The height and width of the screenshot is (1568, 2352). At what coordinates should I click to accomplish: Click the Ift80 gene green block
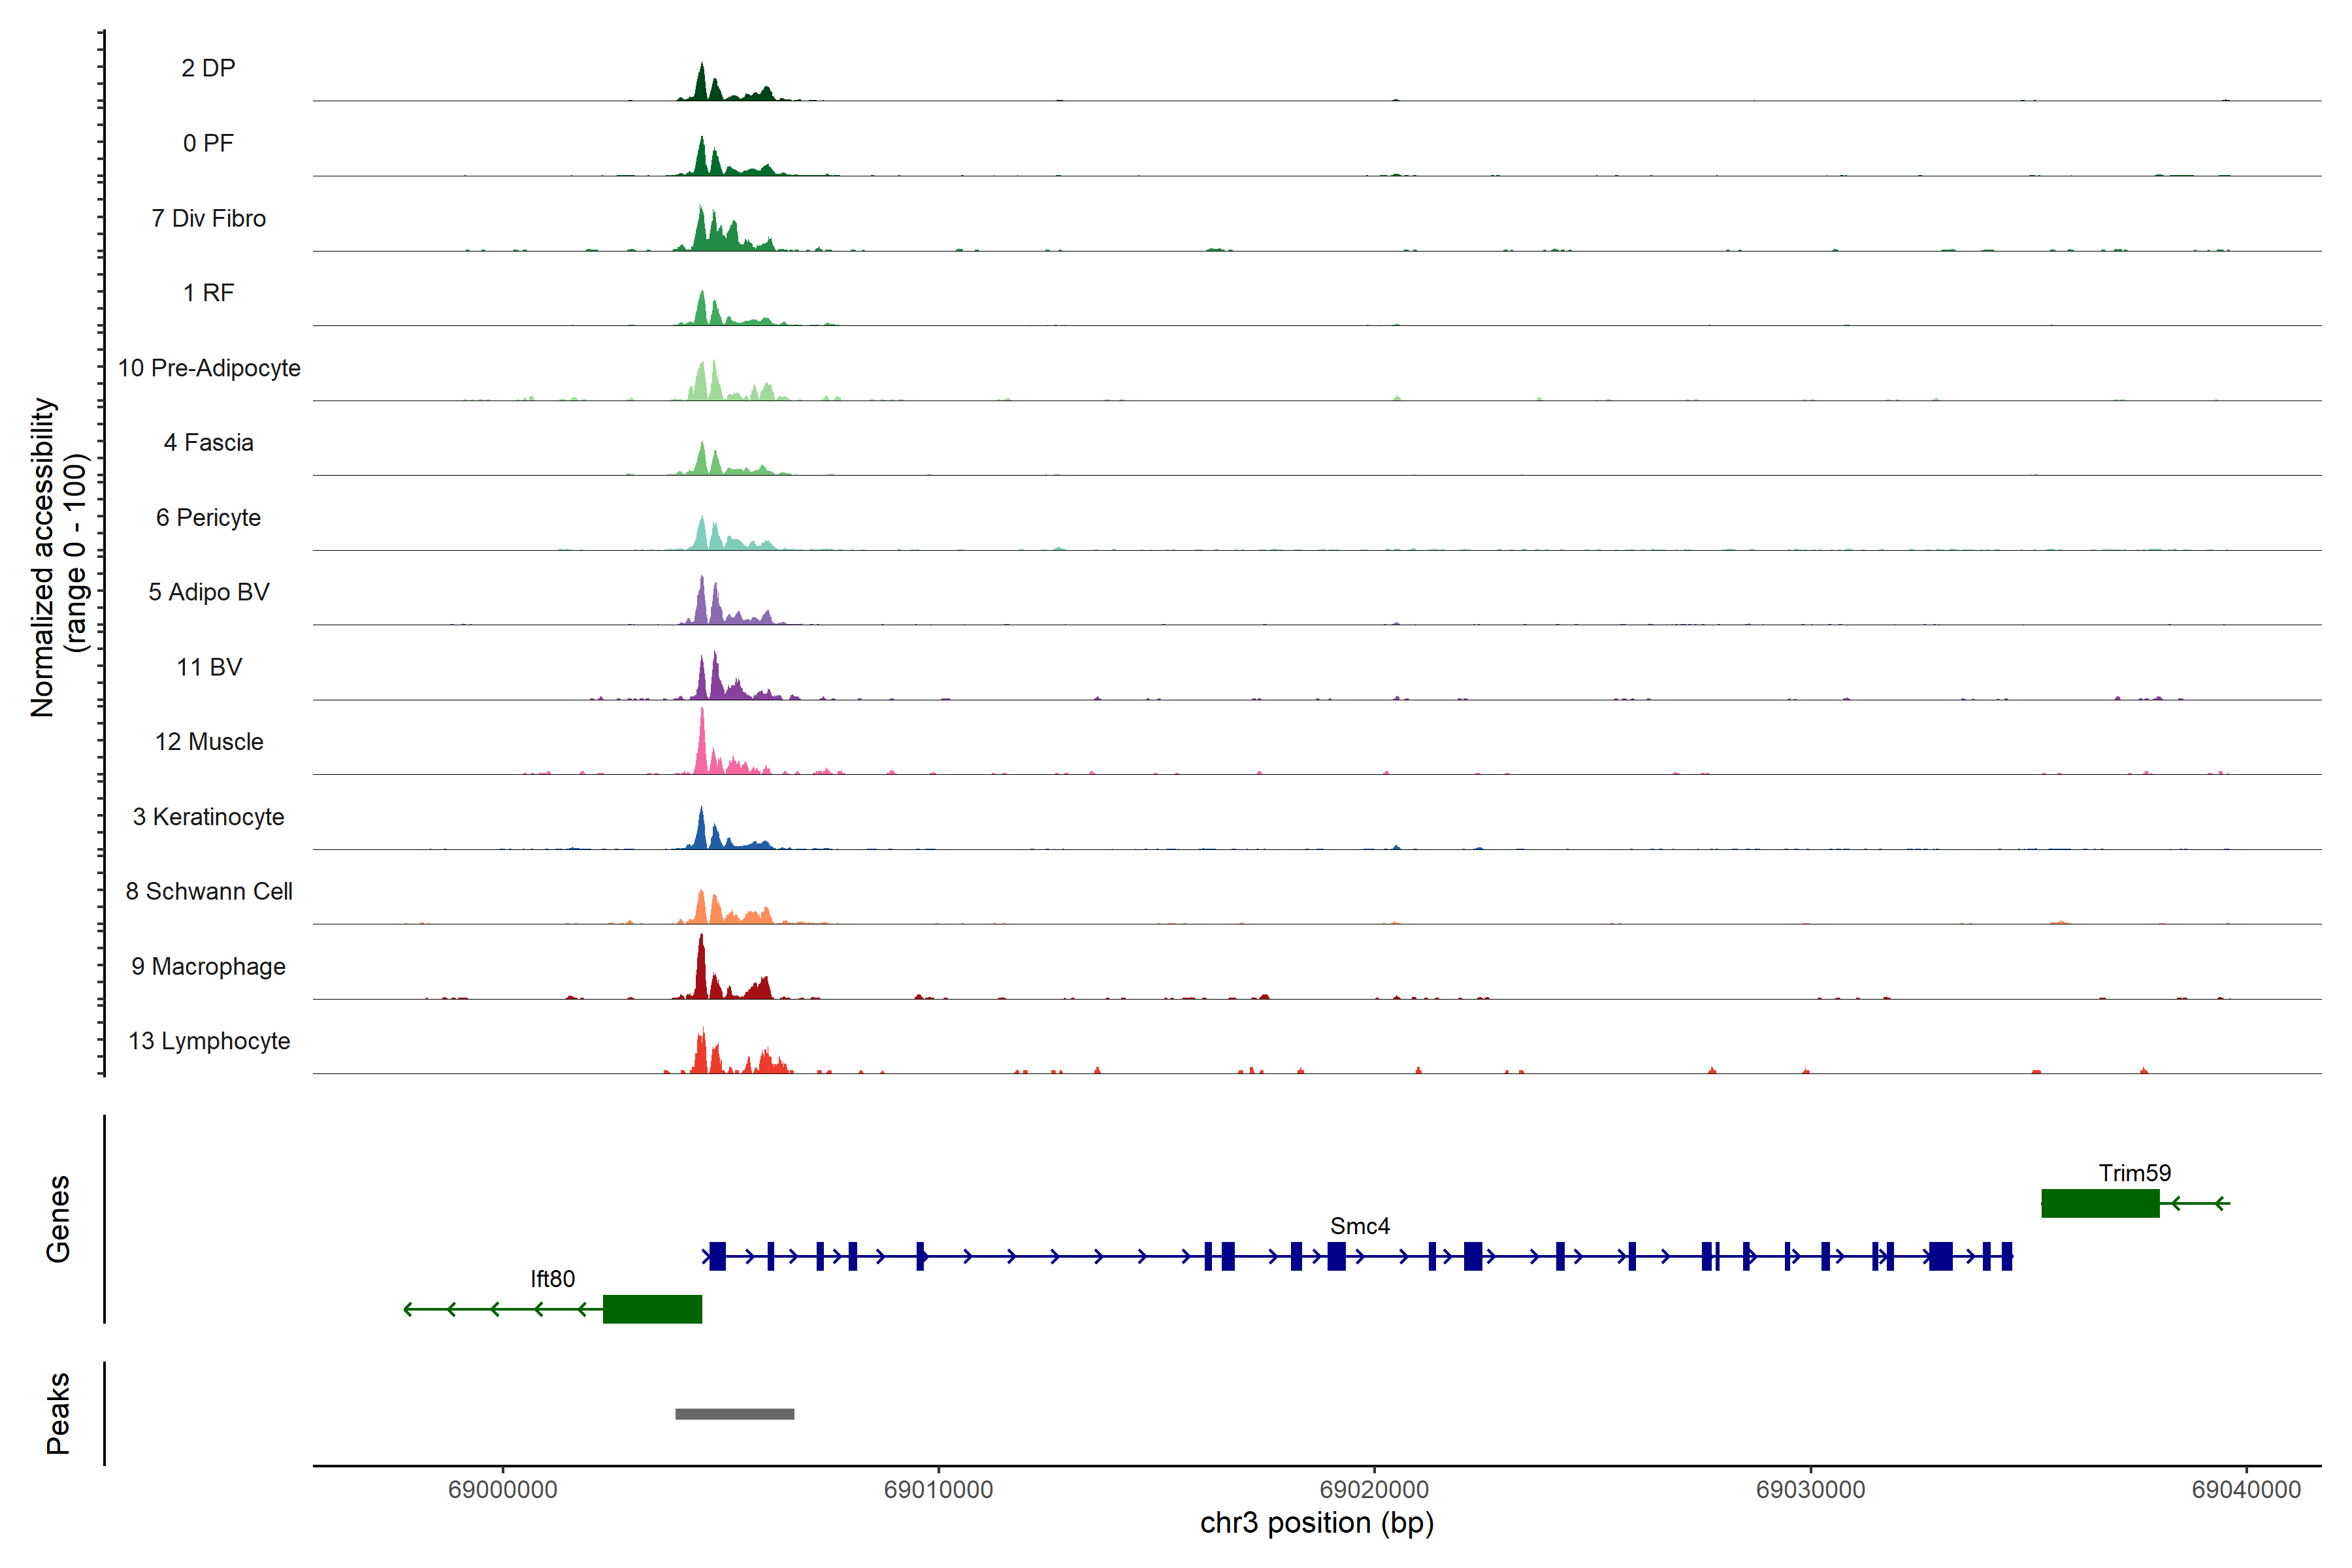point(652,1309)
